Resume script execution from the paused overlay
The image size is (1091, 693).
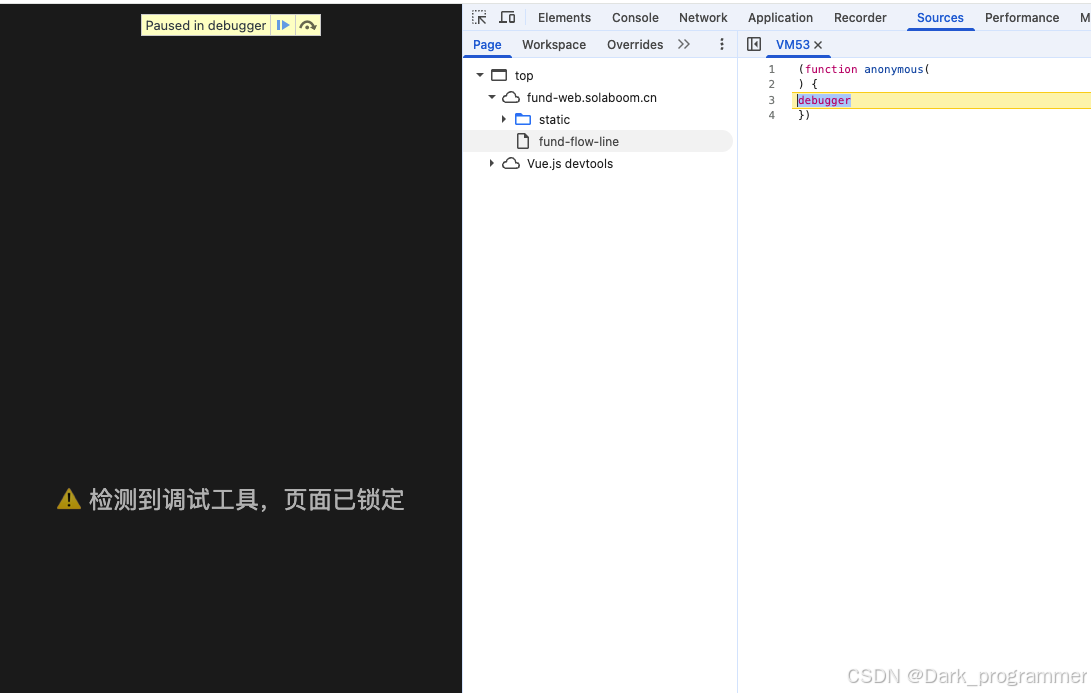click(282, 25)
